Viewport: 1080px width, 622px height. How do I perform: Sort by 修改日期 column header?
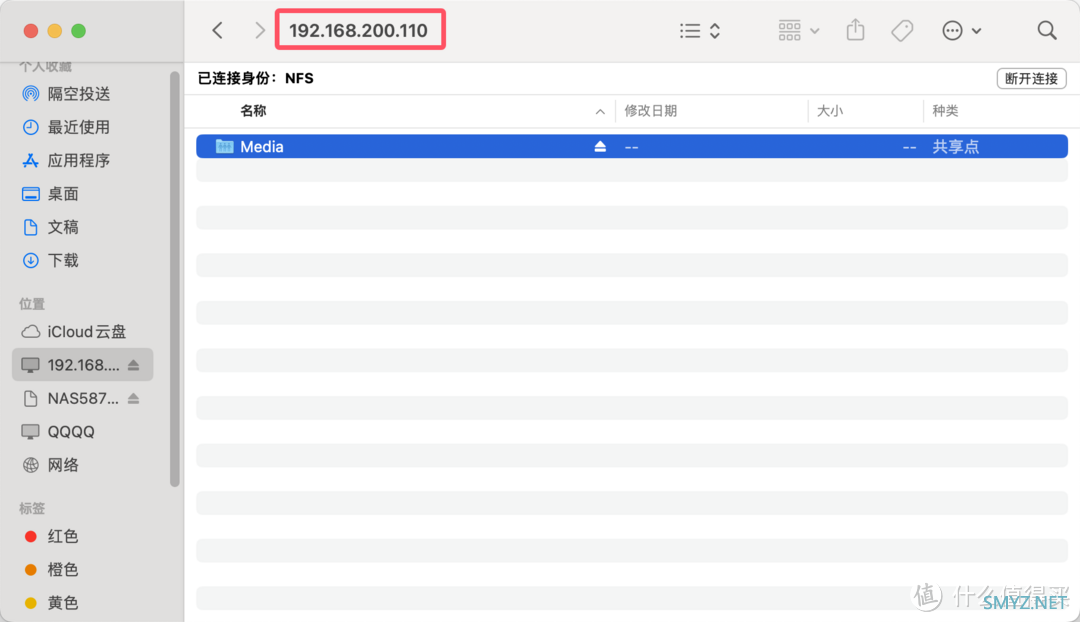coord(651,111)
